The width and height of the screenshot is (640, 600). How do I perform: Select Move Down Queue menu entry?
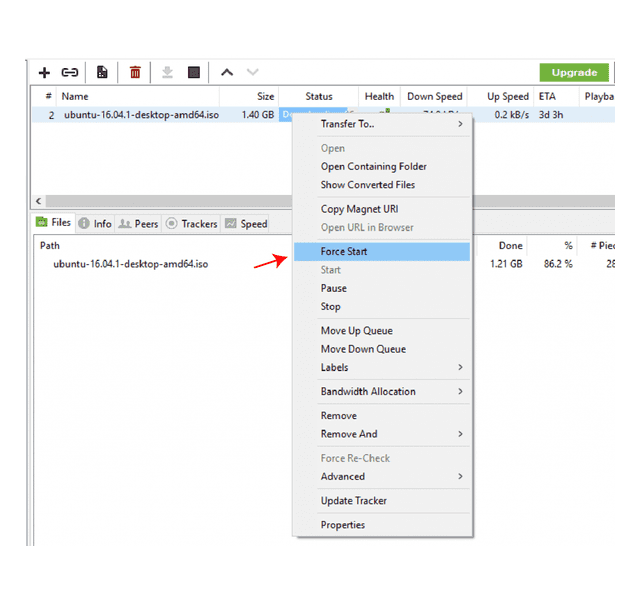[382, 349]
